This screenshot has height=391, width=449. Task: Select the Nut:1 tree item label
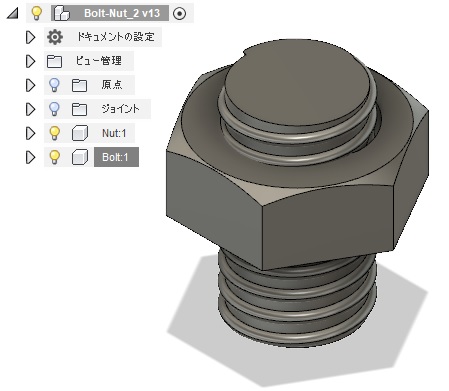tap(114, 133)
